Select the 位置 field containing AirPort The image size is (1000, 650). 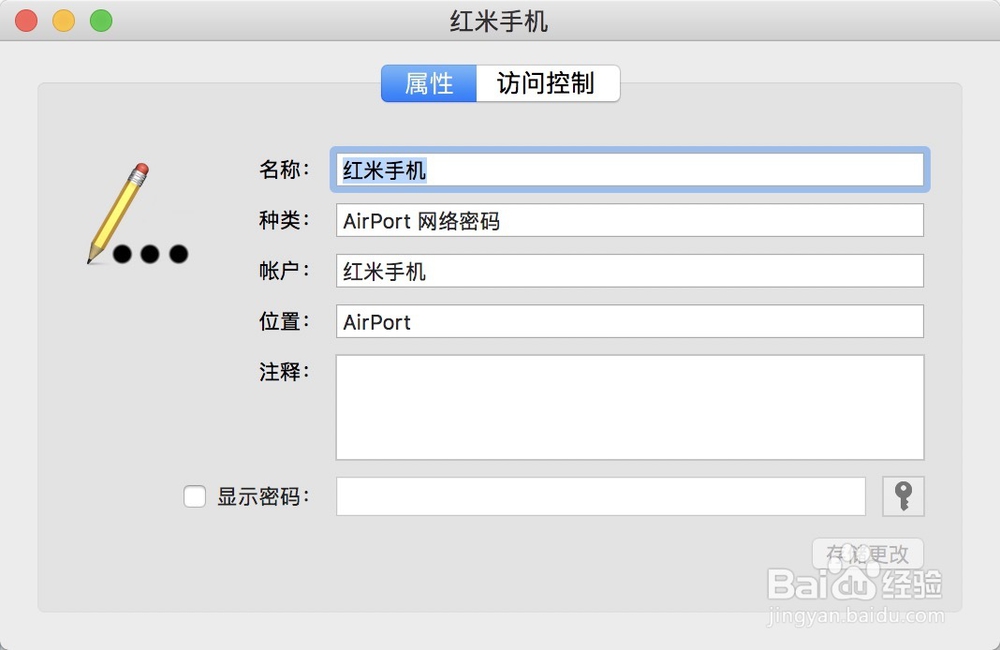point(628,322)
